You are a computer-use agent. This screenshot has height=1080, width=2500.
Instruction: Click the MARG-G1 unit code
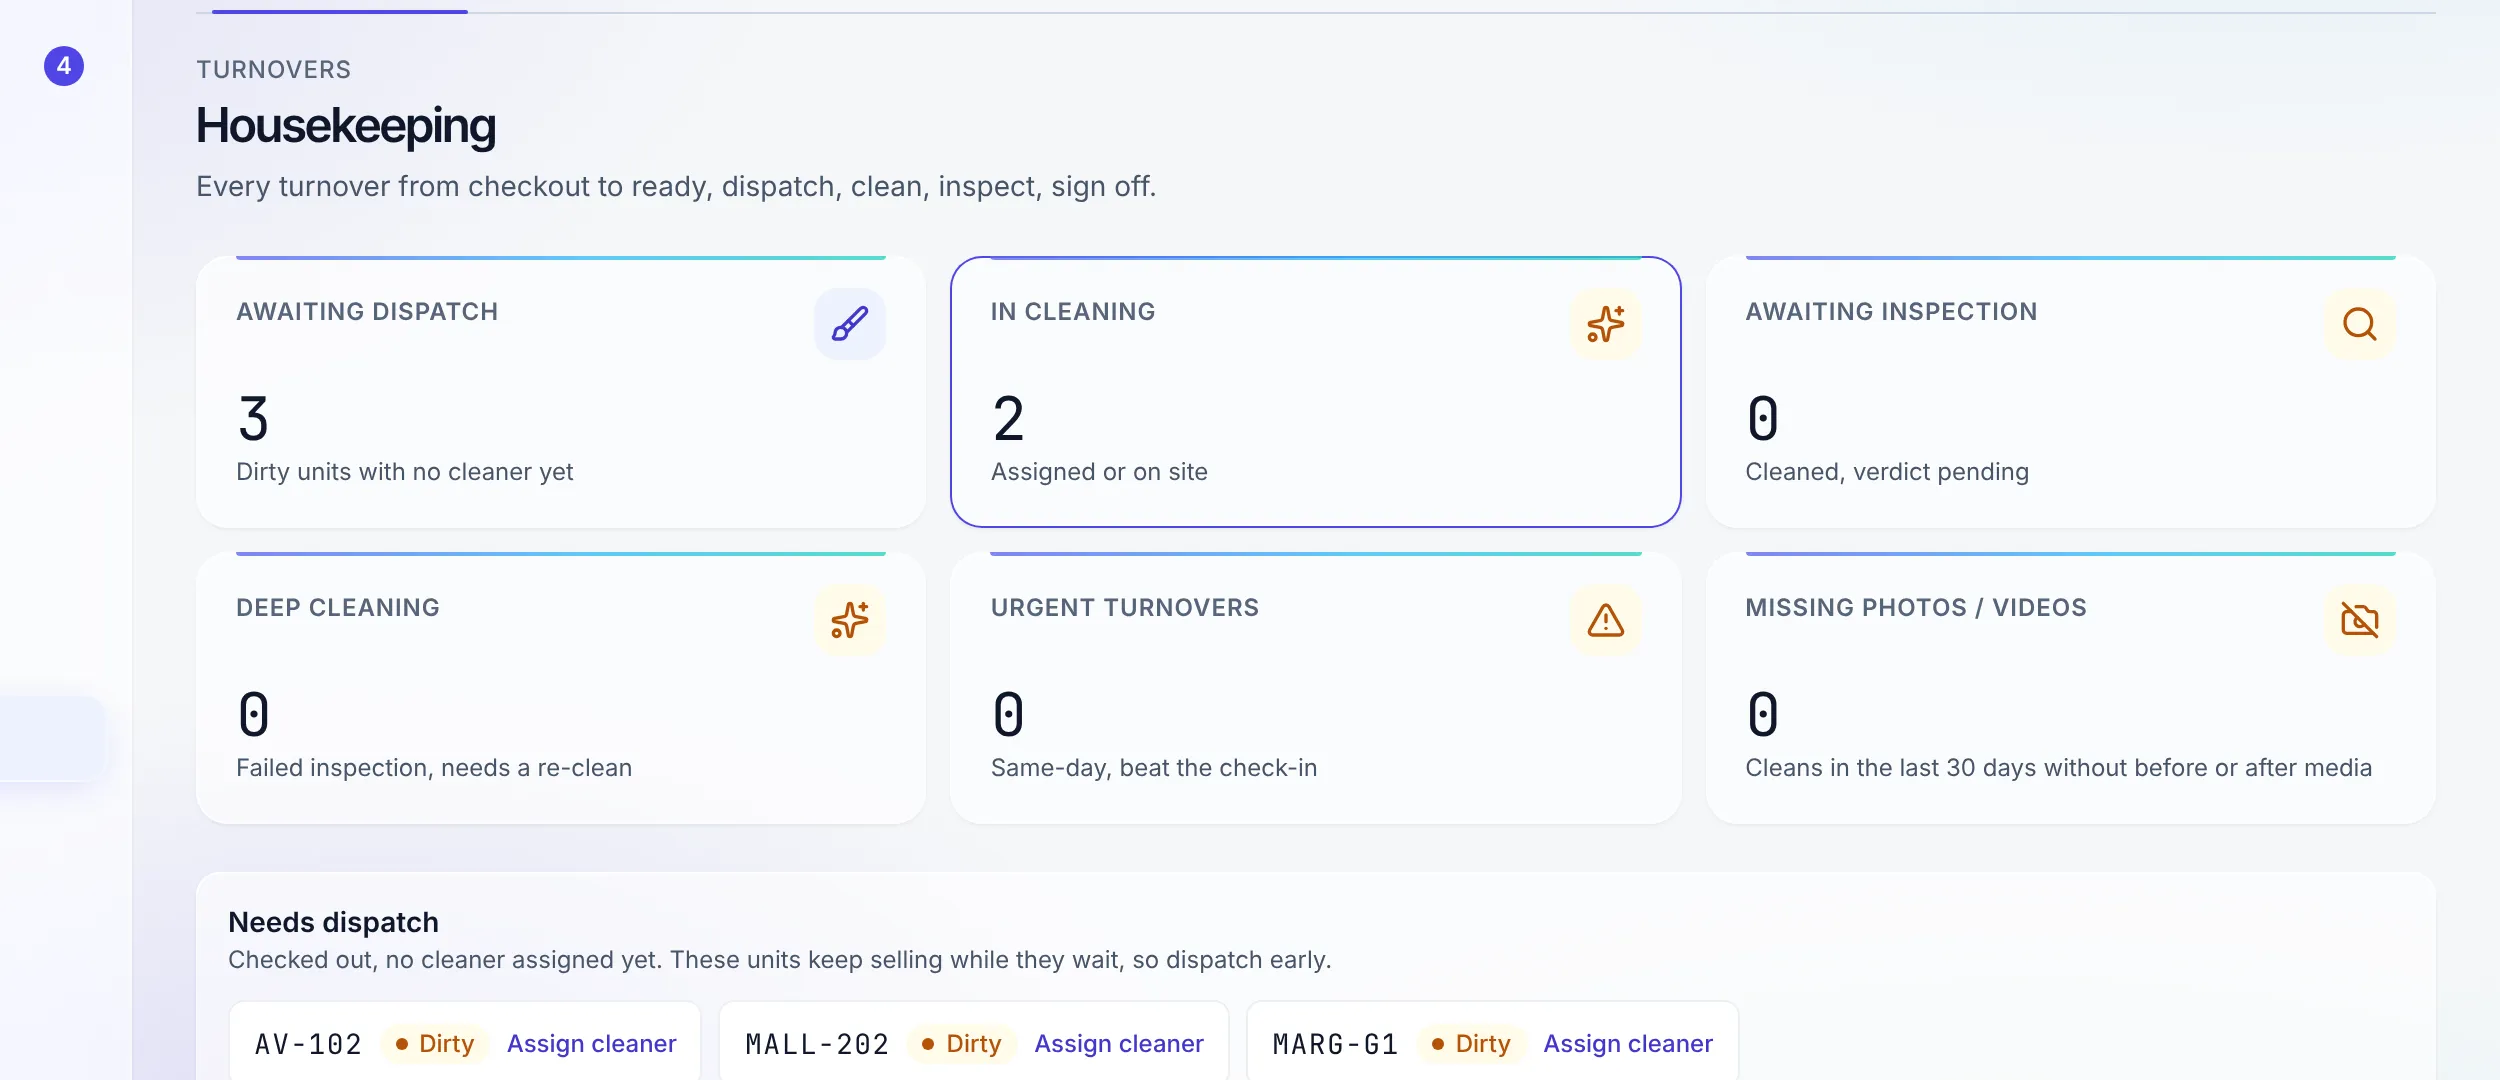click(x=1335, y=1044)
